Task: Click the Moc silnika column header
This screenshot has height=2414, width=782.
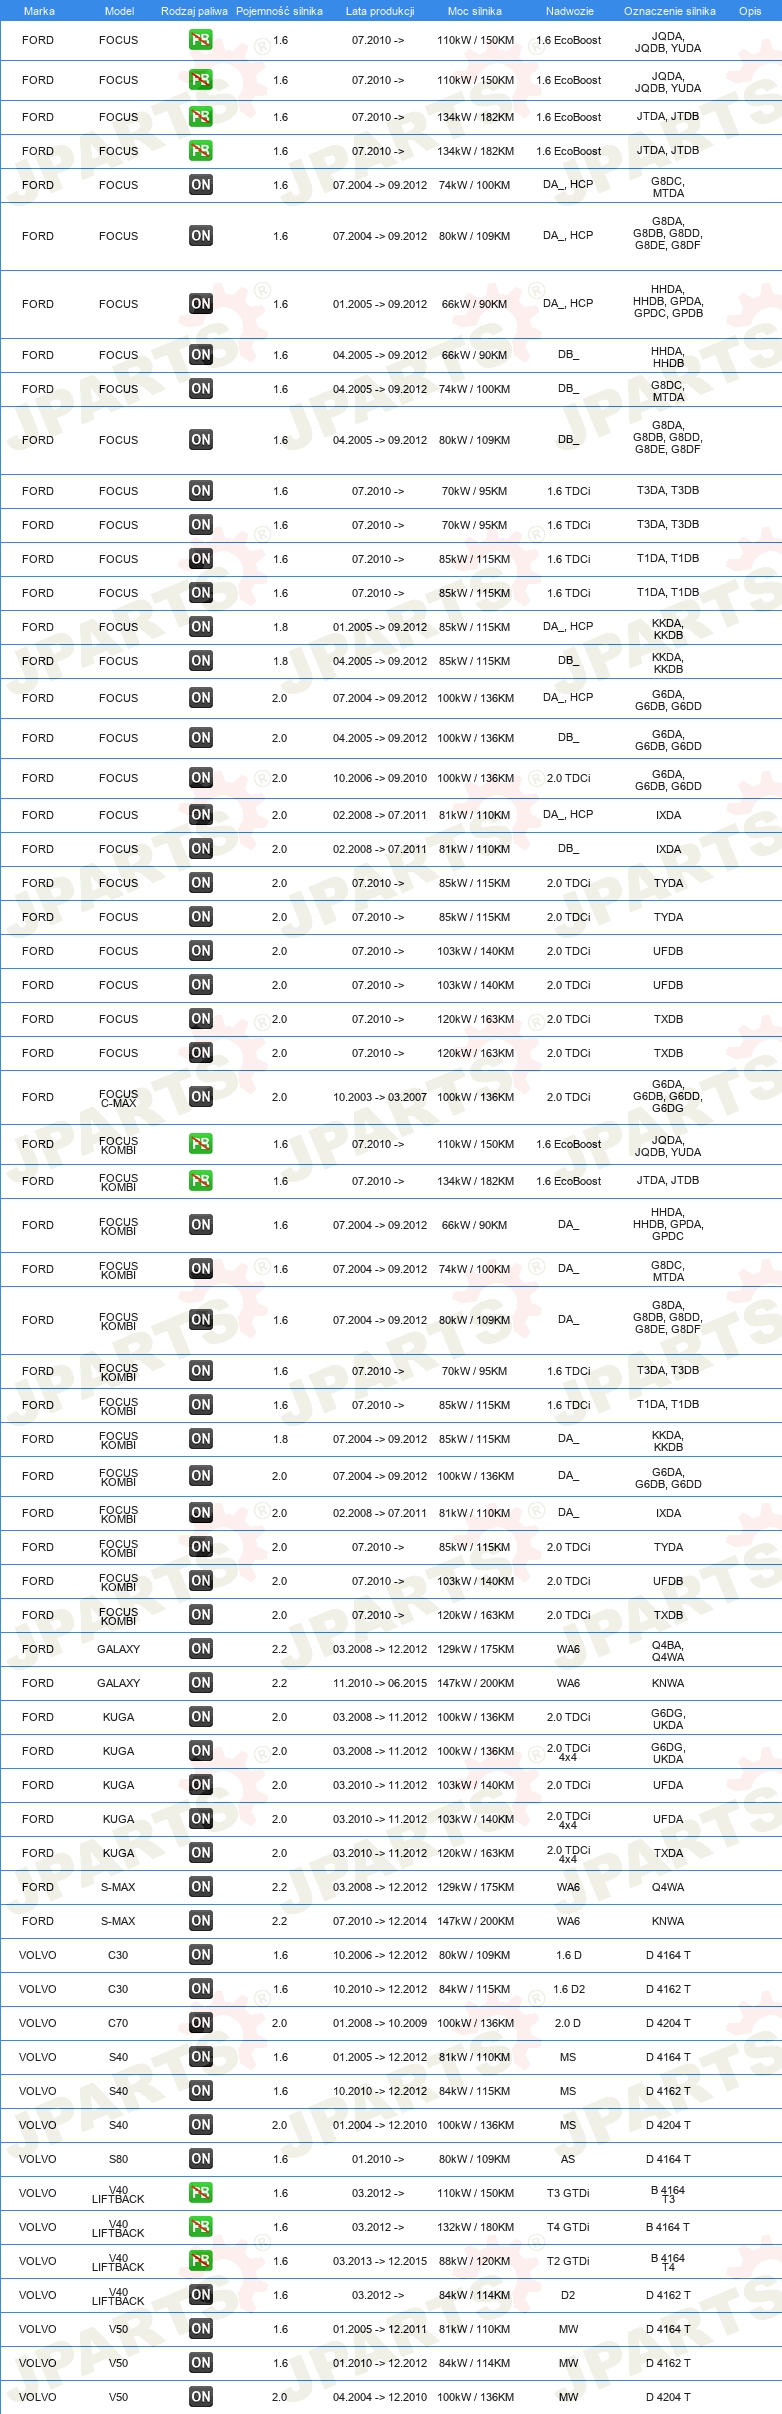Action: 475,11
